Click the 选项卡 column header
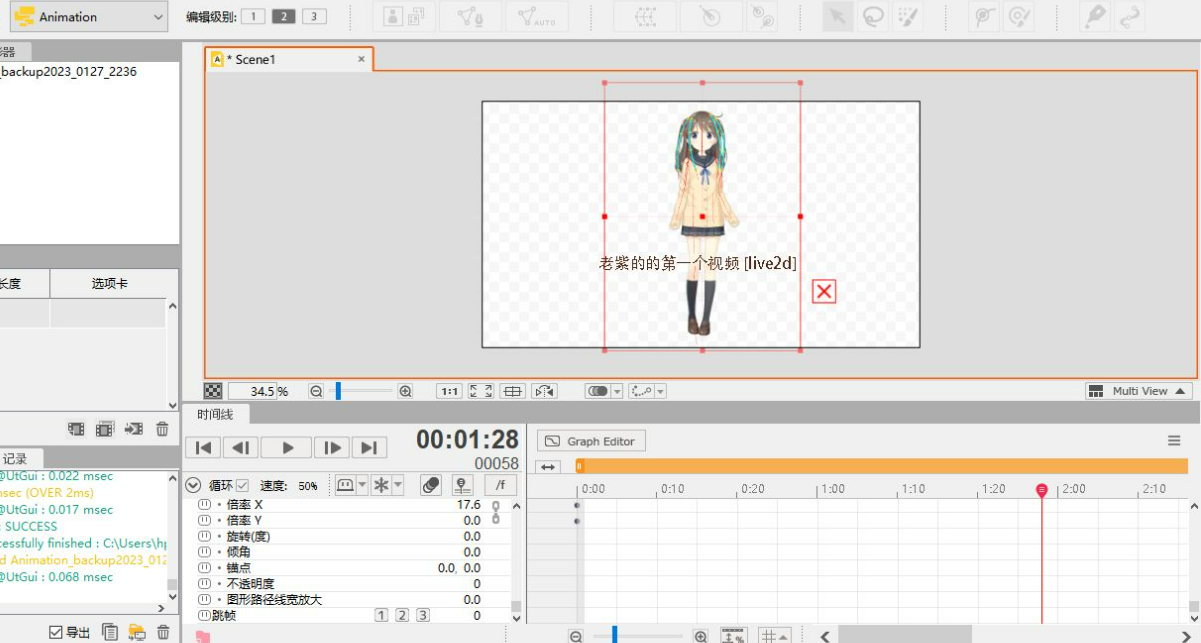Screen dimensions: 1201x643 coord(110,284)
